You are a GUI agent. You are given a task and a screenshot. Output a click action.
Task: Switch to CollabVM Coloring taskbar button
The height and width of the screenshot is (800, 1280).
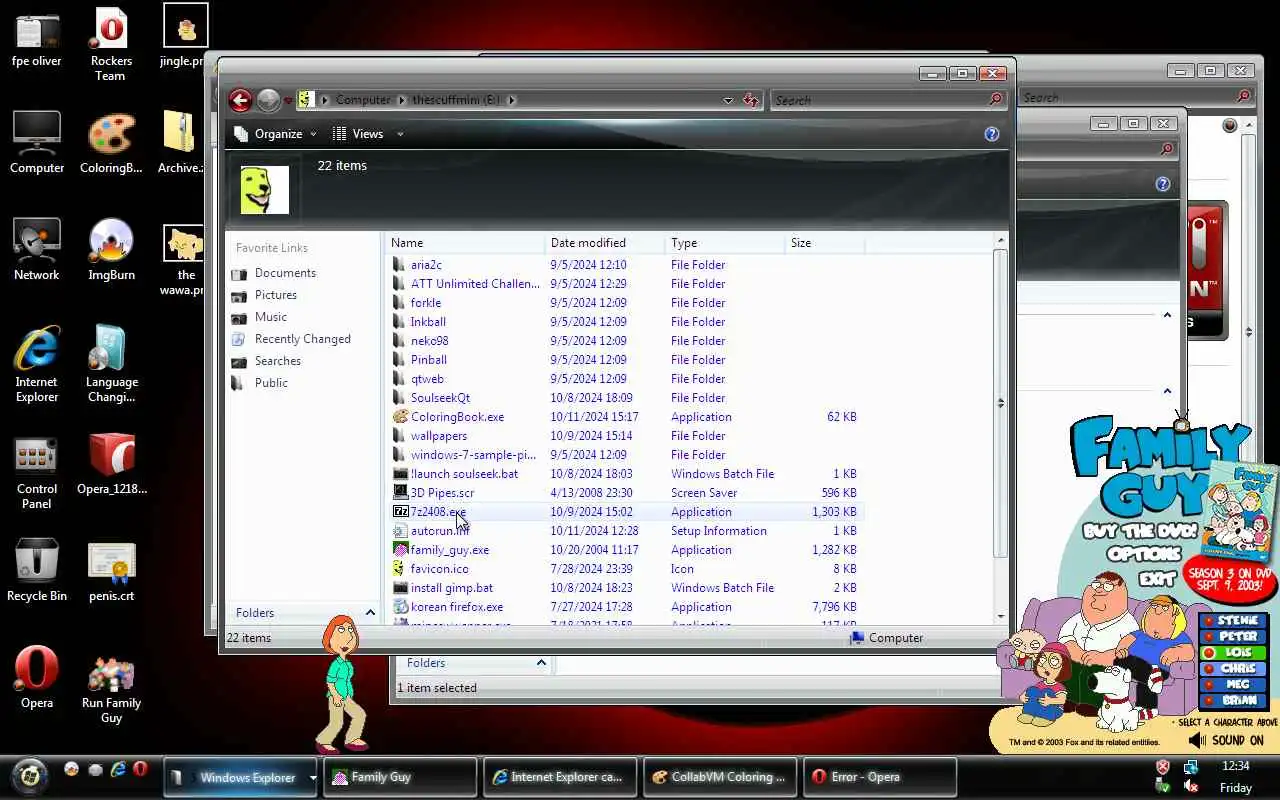click(x=720, y=777)
